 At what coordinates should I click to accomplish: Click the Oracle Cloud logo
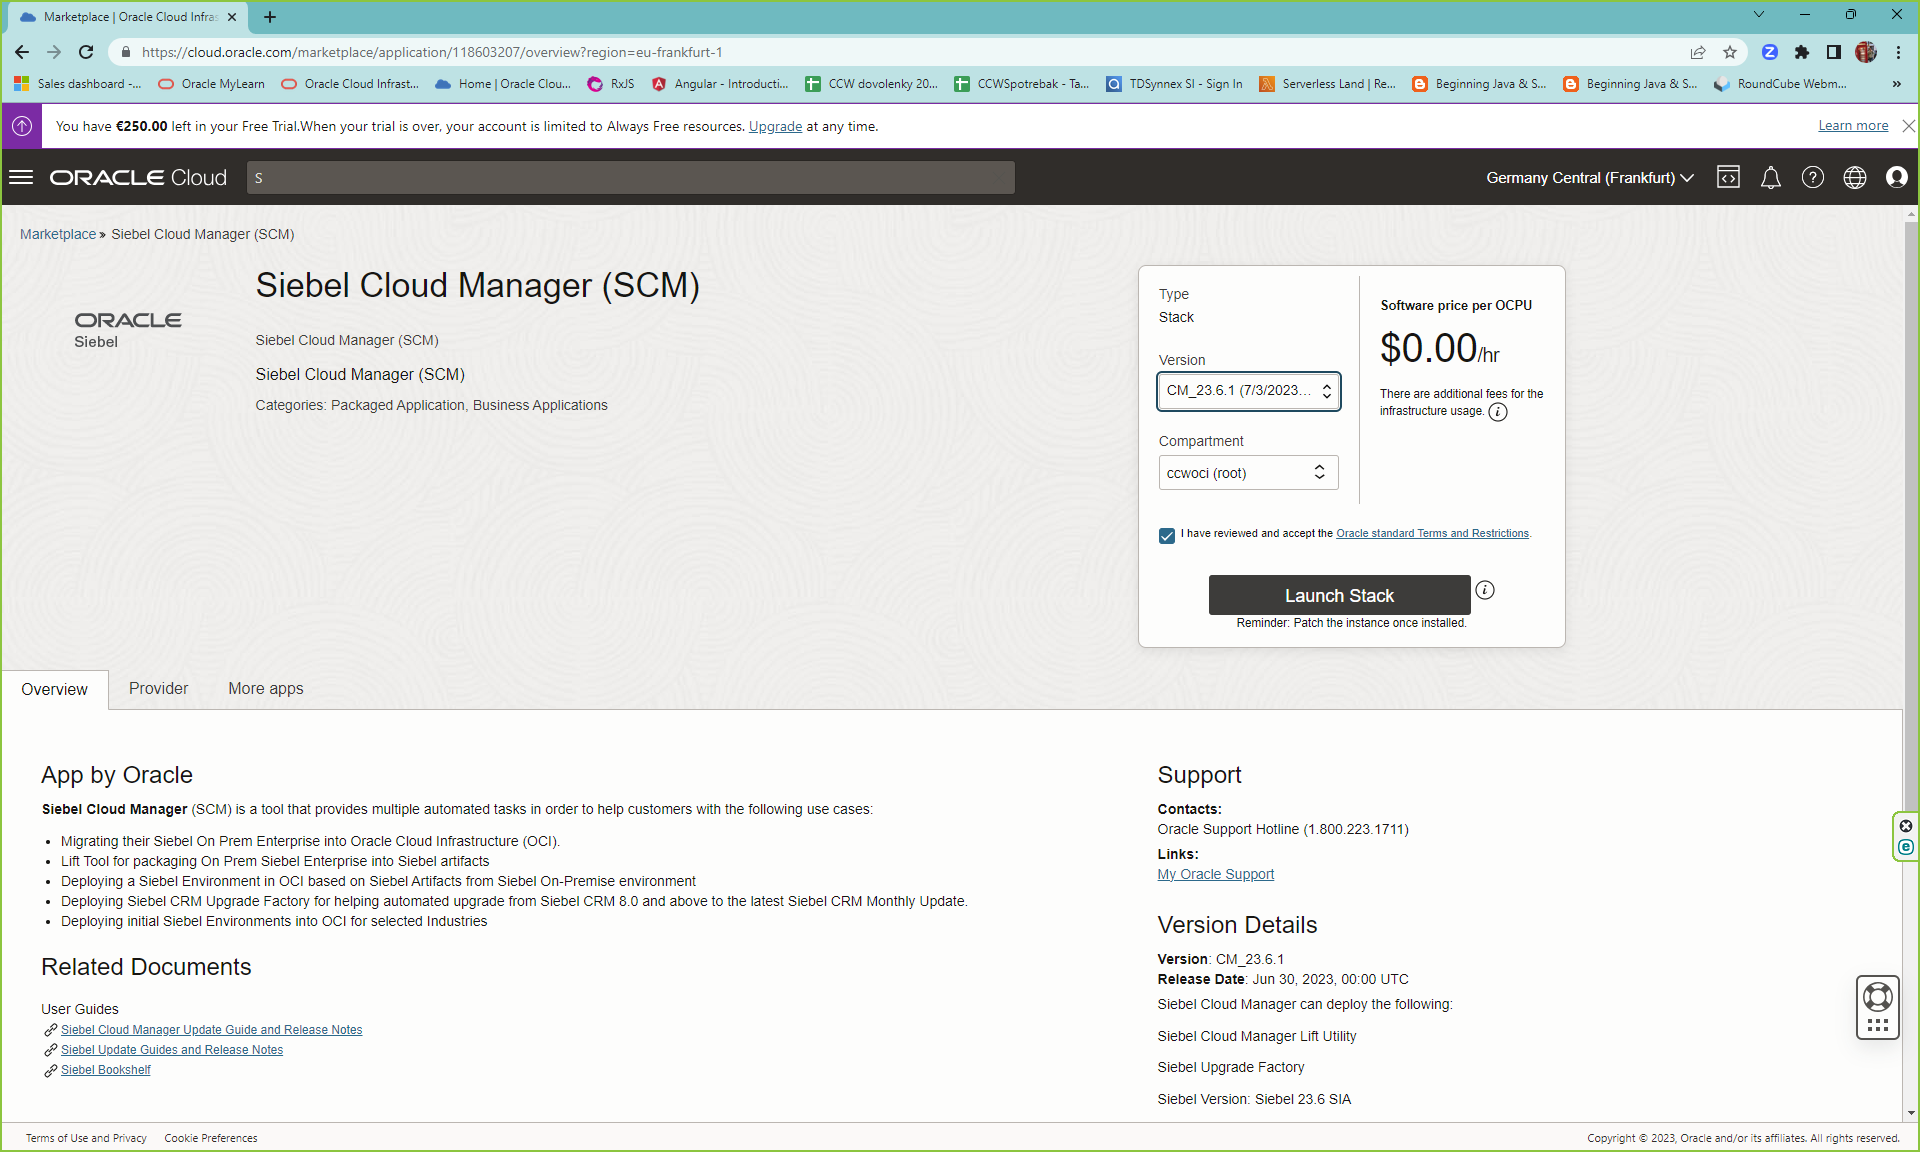click(x=138, y=177)
